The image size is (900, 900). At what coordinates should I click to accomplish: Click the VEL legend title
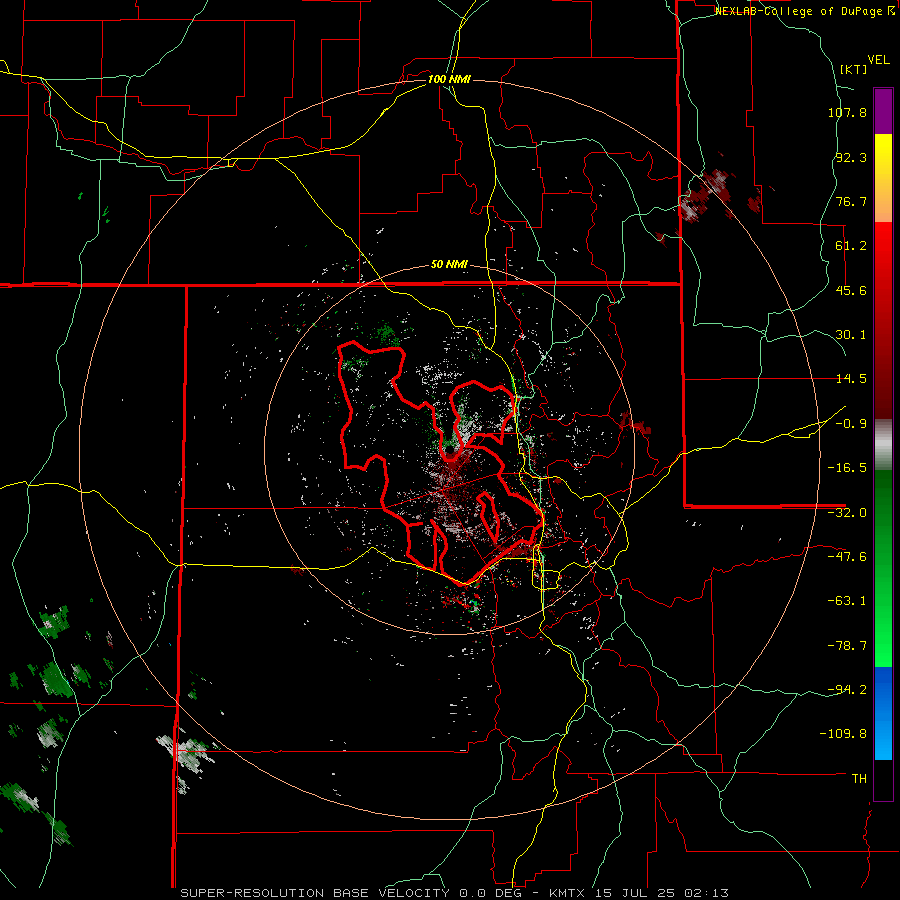pos(878,60)
